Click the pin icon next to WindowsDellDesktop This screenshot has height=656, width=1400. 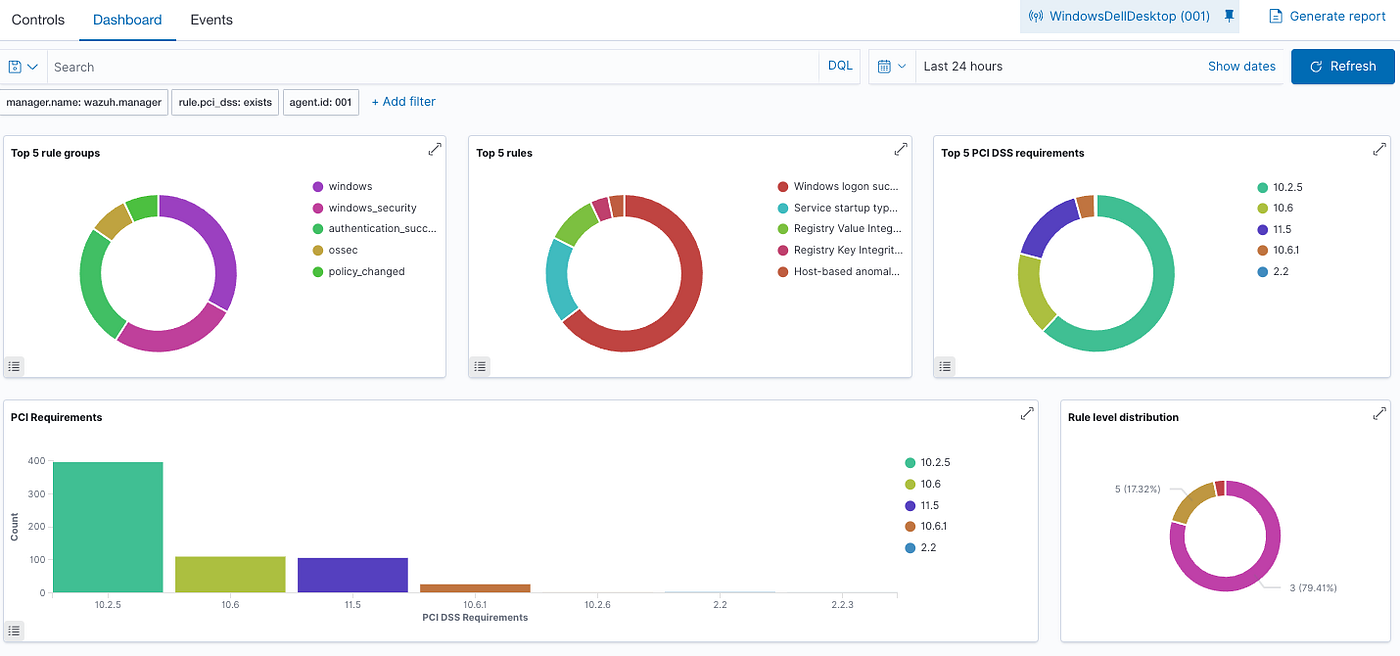[x=1229, y=16]
